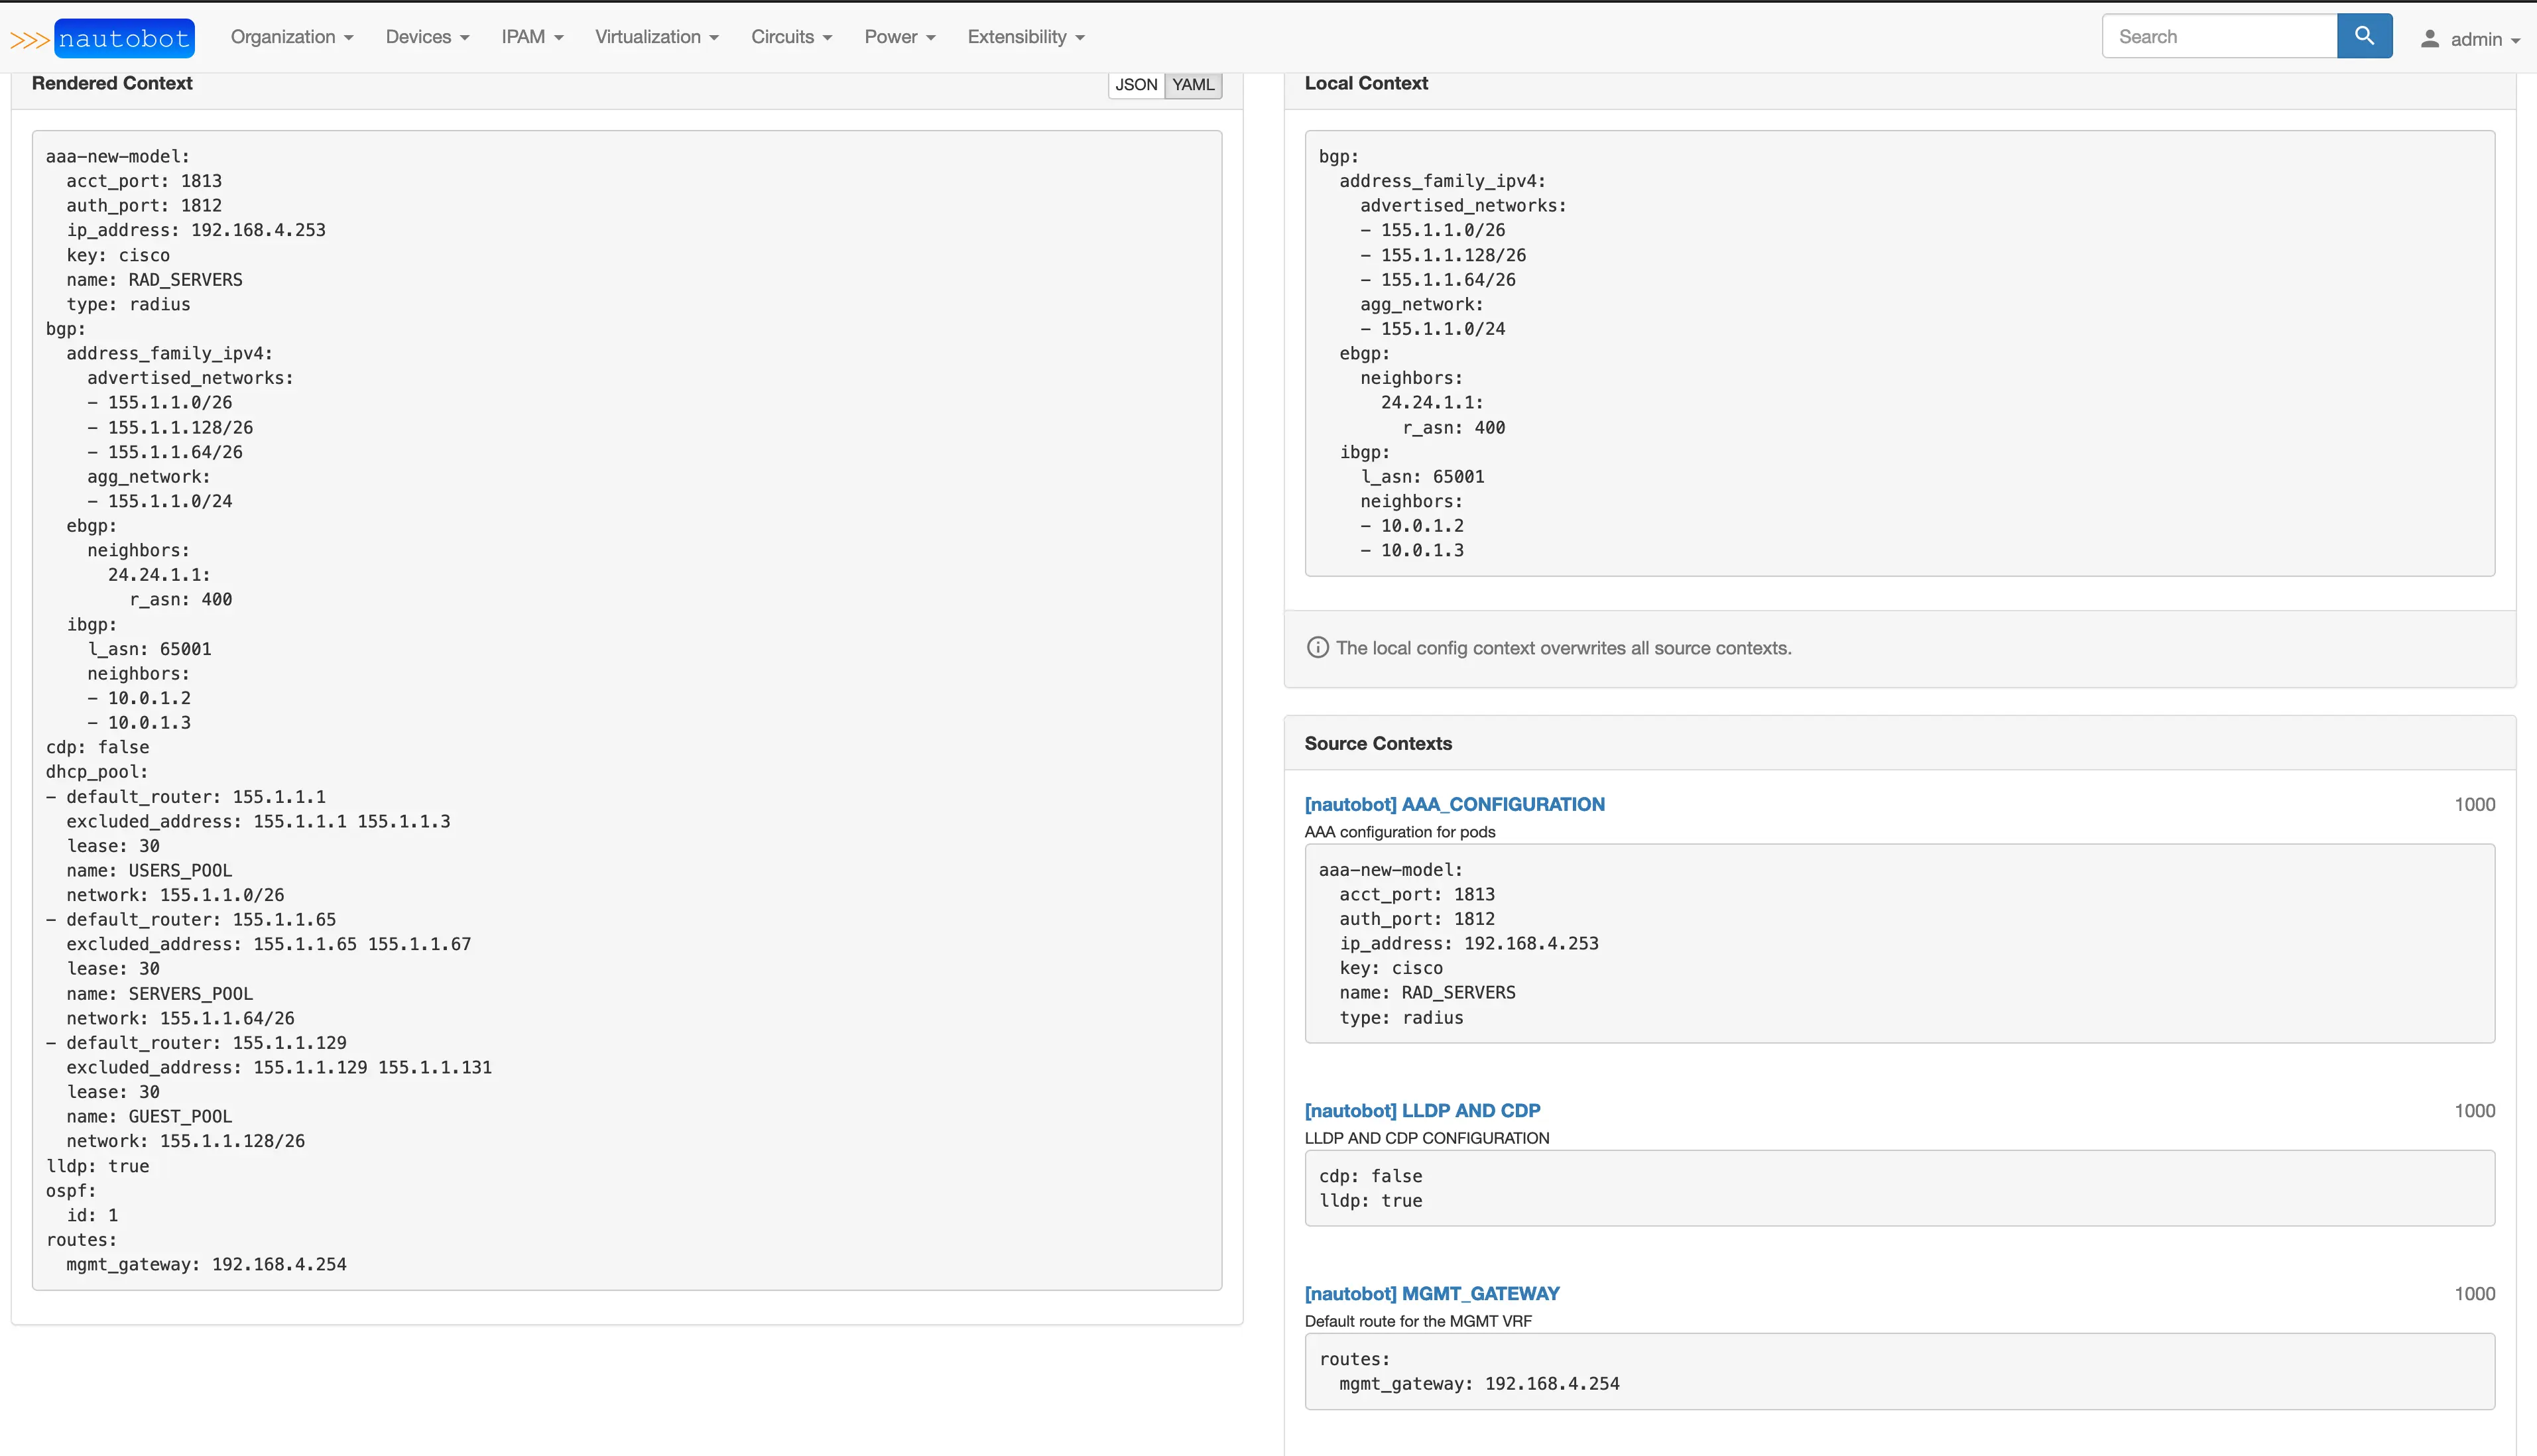Focus the Search input field
The height and width of the screenshot is (1456, 2537).
click(x=2219, y=36)
